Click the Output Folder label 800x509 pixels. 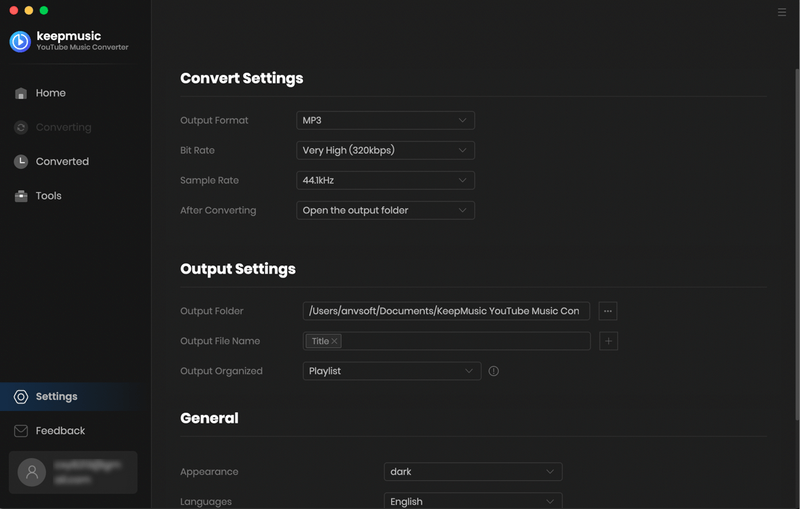click(x=212, y=311)
